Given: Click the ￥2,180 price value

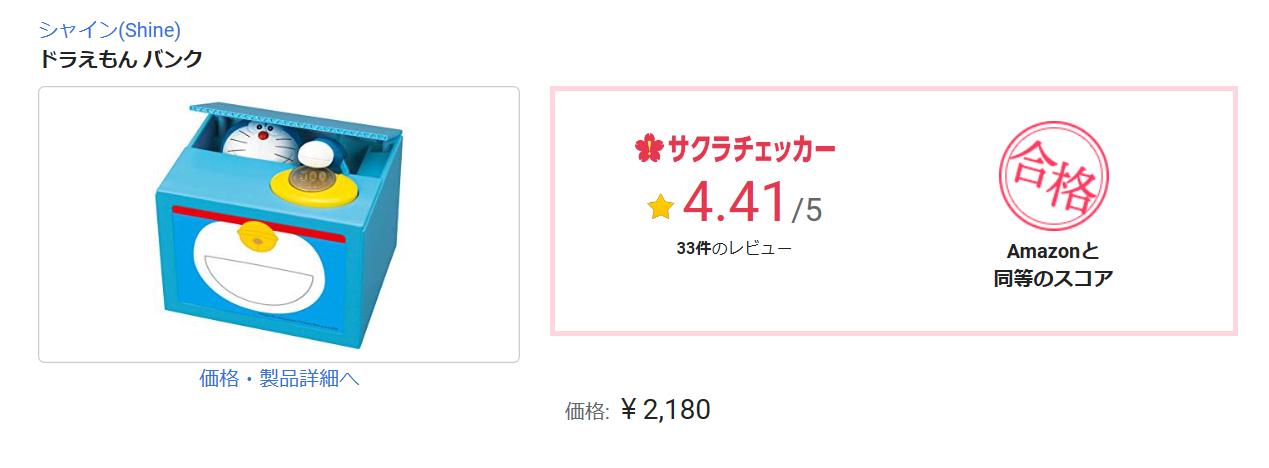Looking at the screenshot, I should [665, 409].
